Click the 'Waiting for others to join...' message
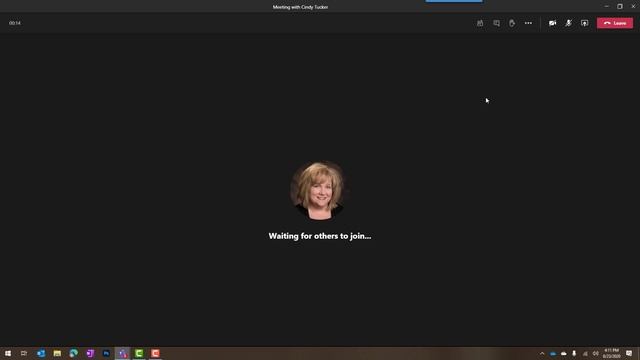Screen dimensions: 640x360 (x=320, y=236)
